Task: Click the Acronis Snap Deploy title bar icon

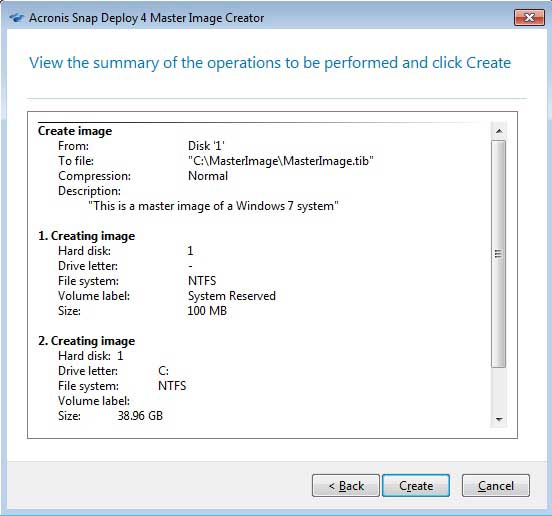Action: [x=16, y=18]
